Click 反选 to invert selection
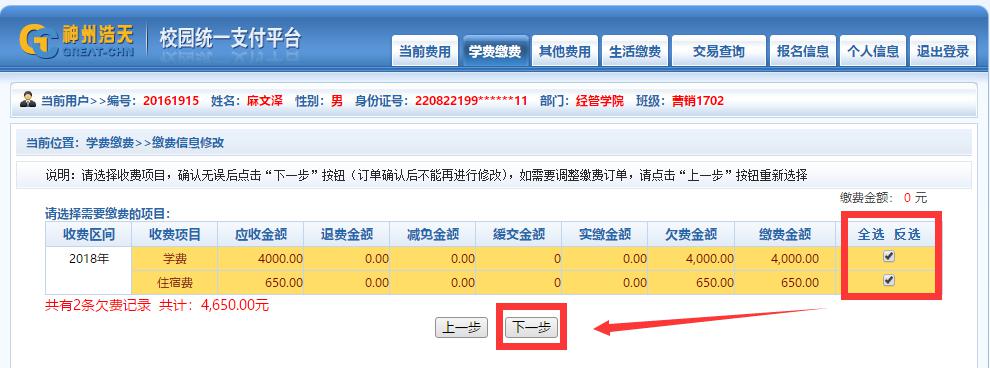Image resolution: width=990 pixels, height=368 pixels. pos(907,234)
